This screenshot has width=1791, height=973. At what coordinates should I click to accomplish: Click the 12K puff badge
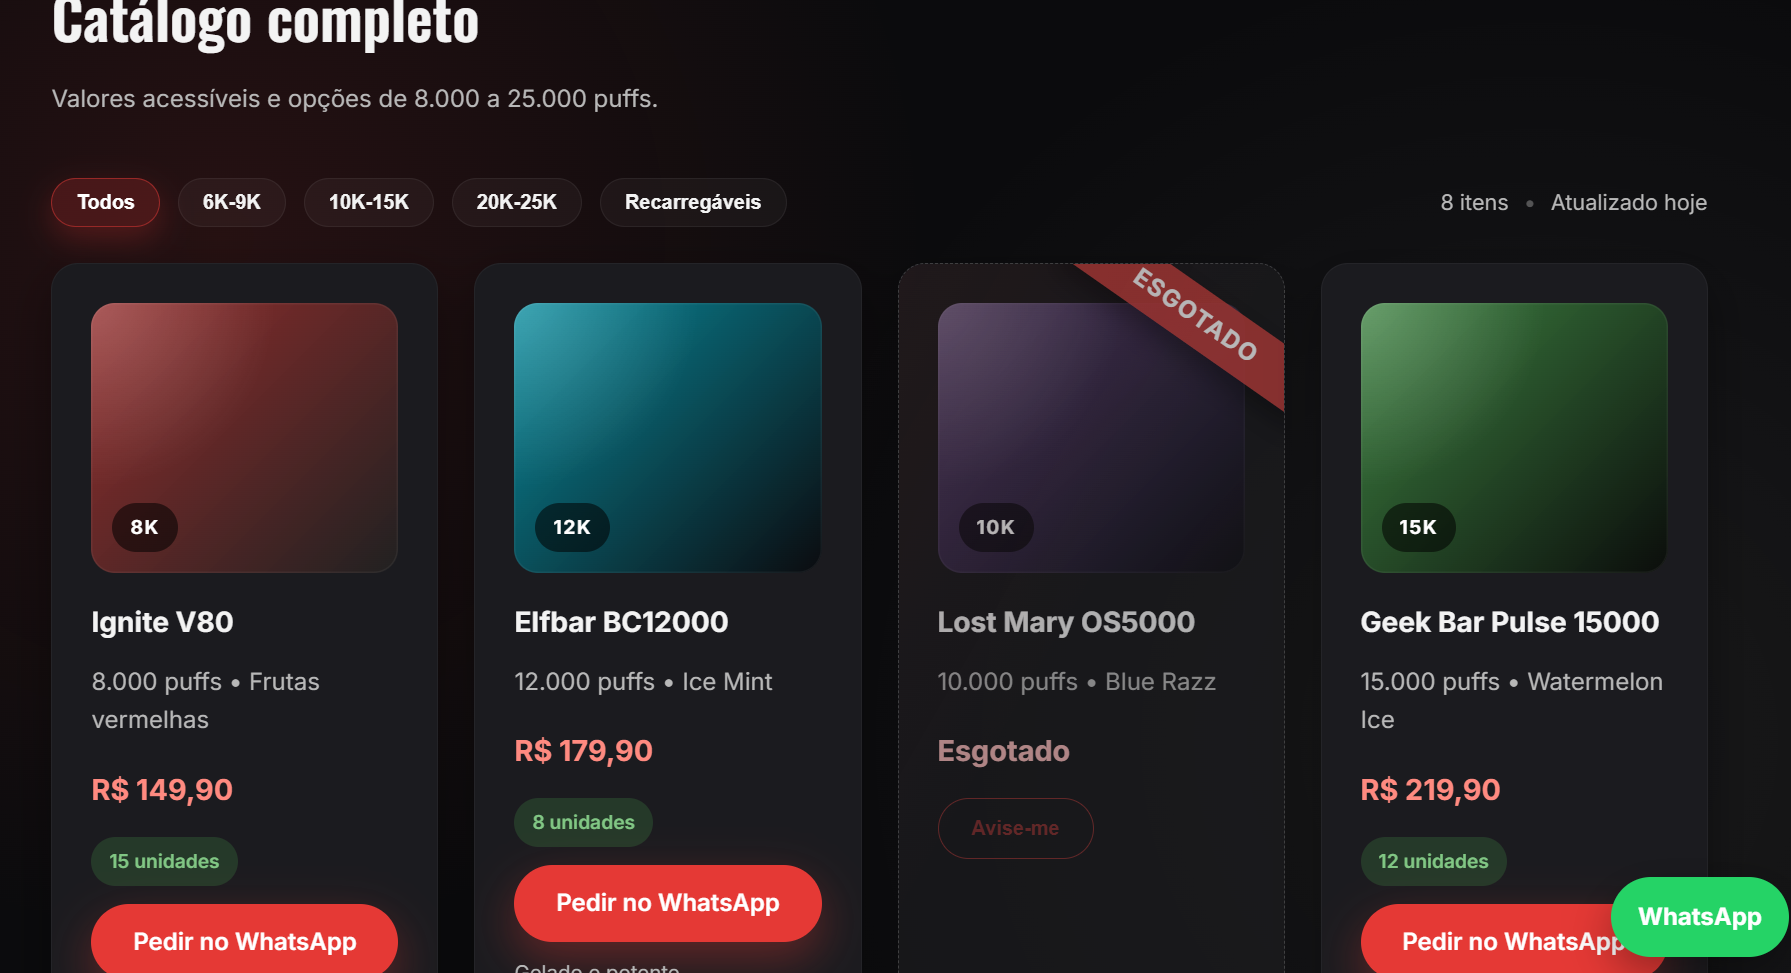click(571, 527)
